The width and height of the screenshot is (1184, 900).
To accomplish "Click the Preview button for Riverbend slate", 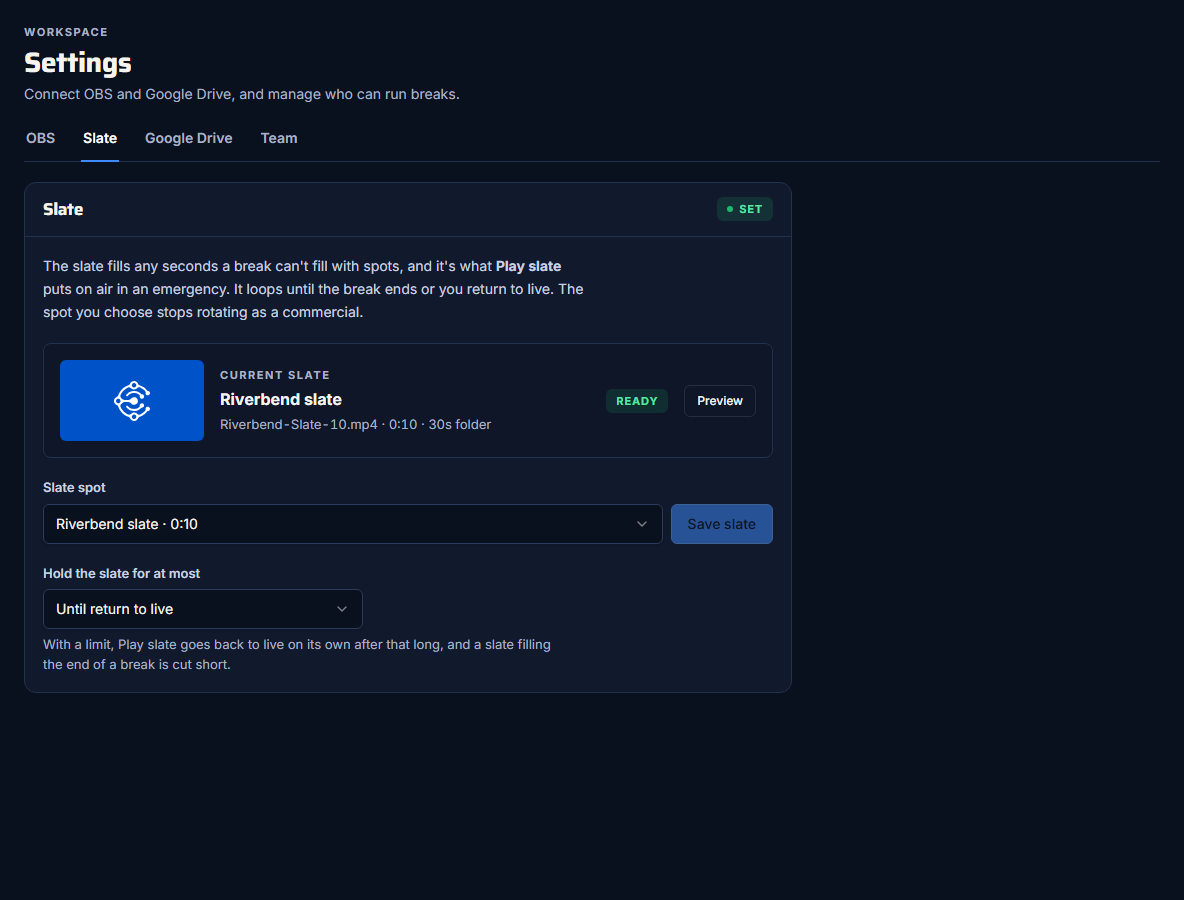I will pos(720,401).
